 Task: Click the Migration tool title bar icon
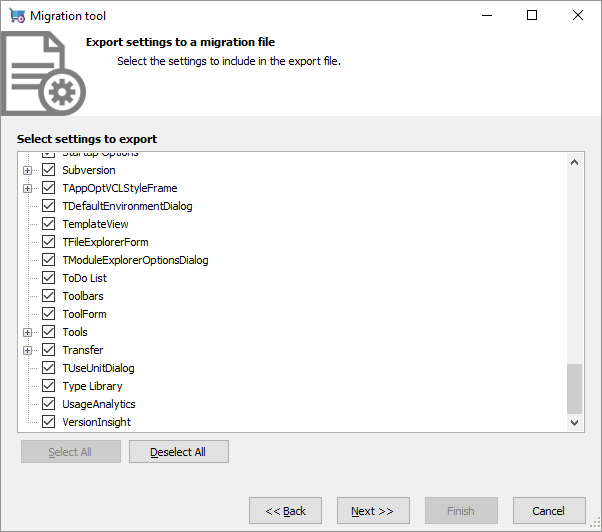click(17, 16)
